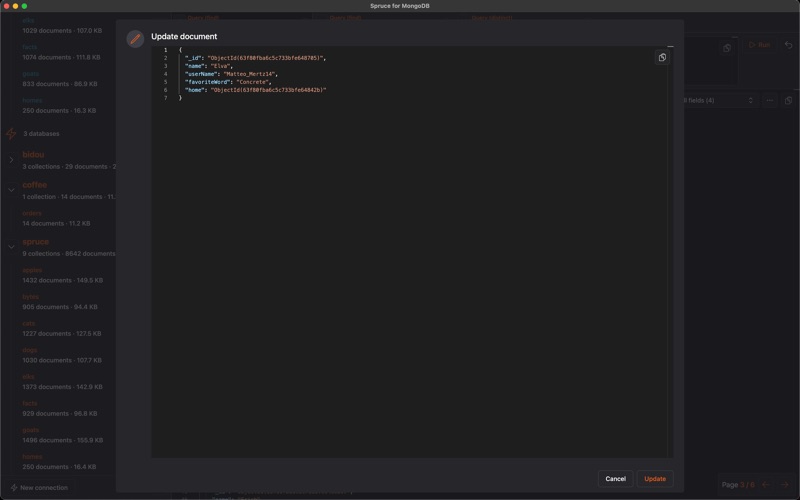Open the homes collection sized 16.3 KB

coord(32,101)
